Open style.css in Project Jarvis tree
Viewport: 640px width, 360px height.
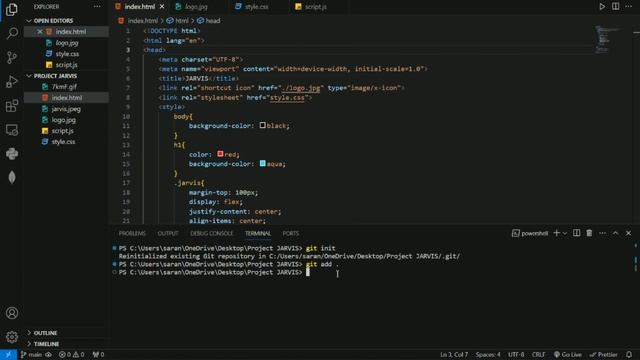(63, 142)
